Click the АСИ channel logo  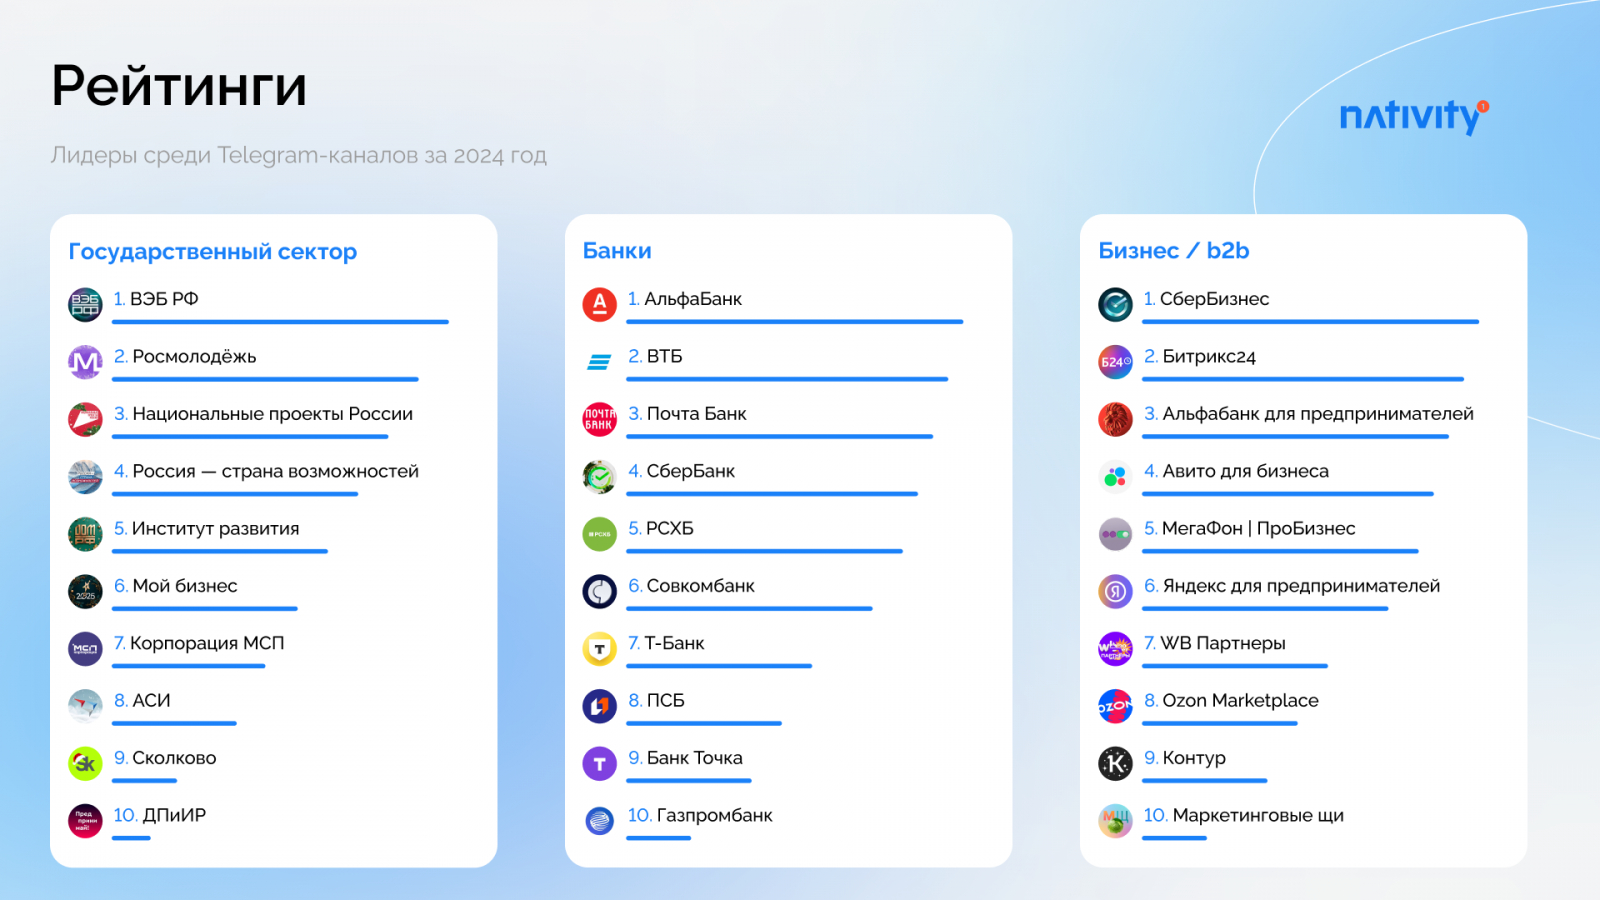[x=85, y=706]
